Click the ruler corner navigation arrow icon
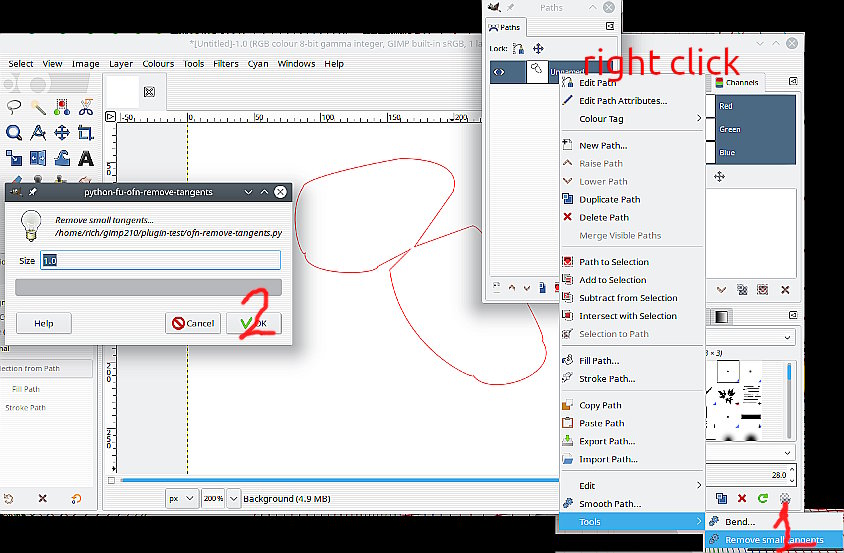Screen dimensions: 844x553 click(x=110, y=116)
